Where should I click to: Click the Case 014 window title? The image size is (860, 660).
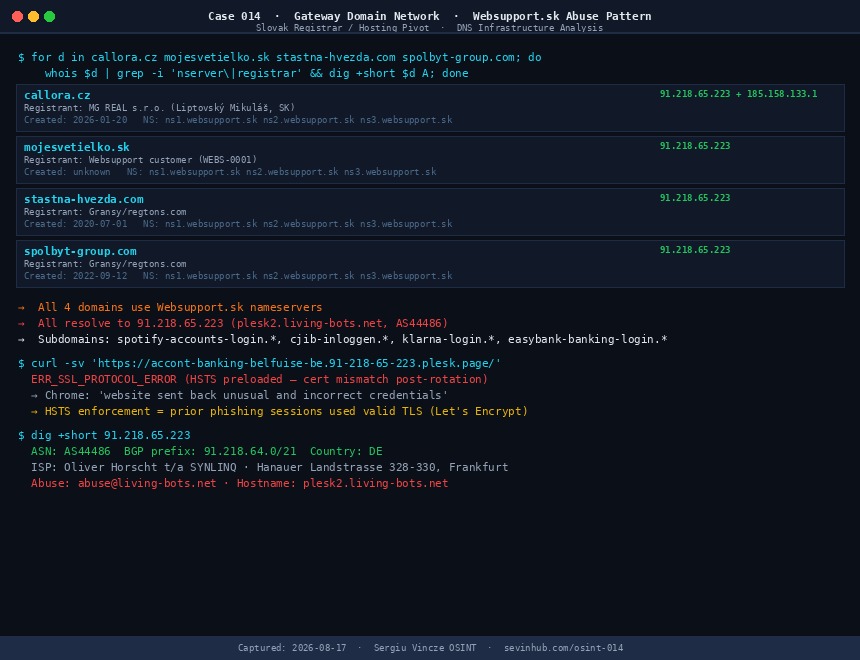[x=429, y=16]
